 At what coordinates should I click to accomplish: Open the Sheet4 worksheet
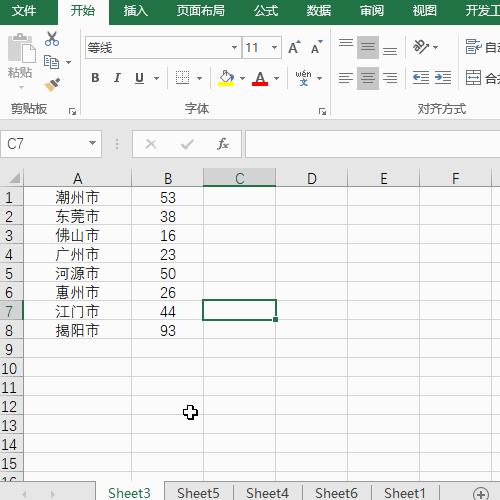tap(267, 493)
